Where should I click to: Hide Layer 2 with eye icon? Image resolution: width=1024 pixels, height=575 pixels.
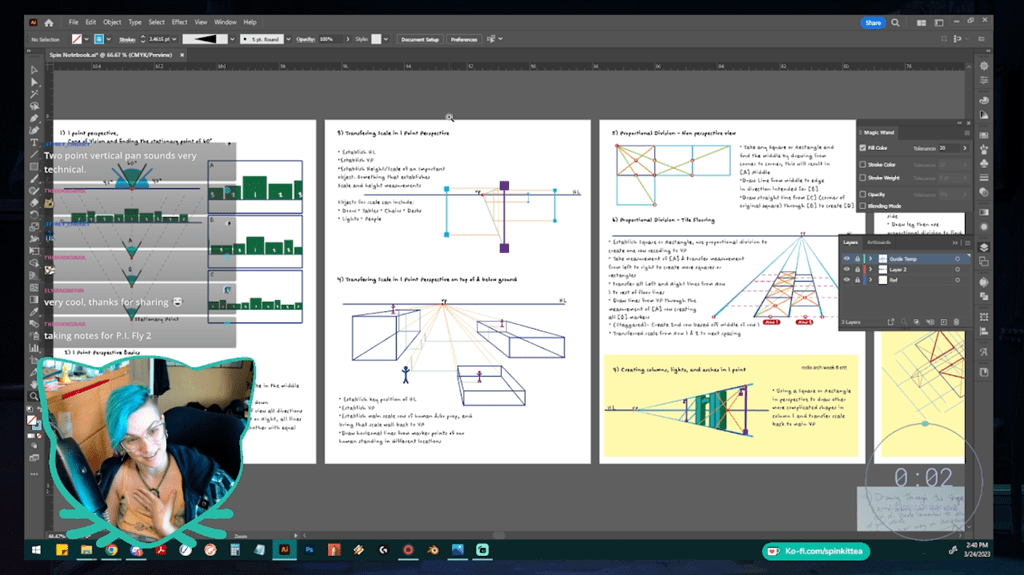pyautogui.click(x=846, y=269)
